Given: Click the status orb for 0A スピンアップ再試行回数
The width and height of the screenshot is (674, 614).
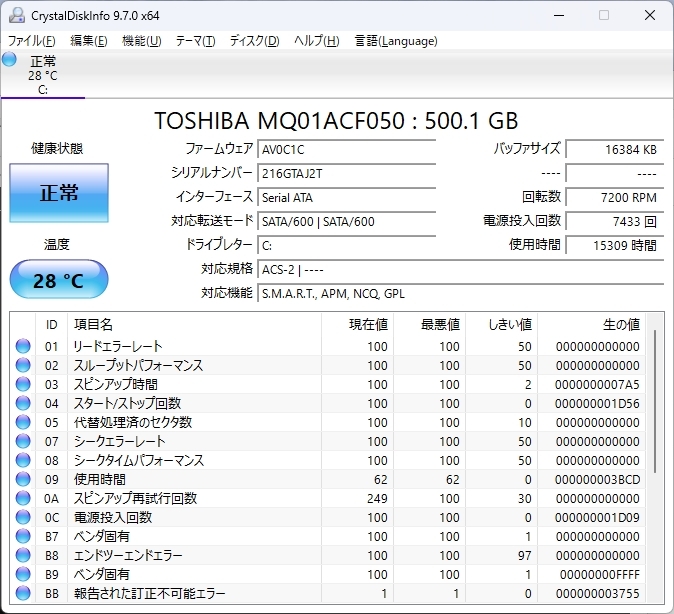Looking at the screenshot, I should pyautogui.click(x=23, y=498).
